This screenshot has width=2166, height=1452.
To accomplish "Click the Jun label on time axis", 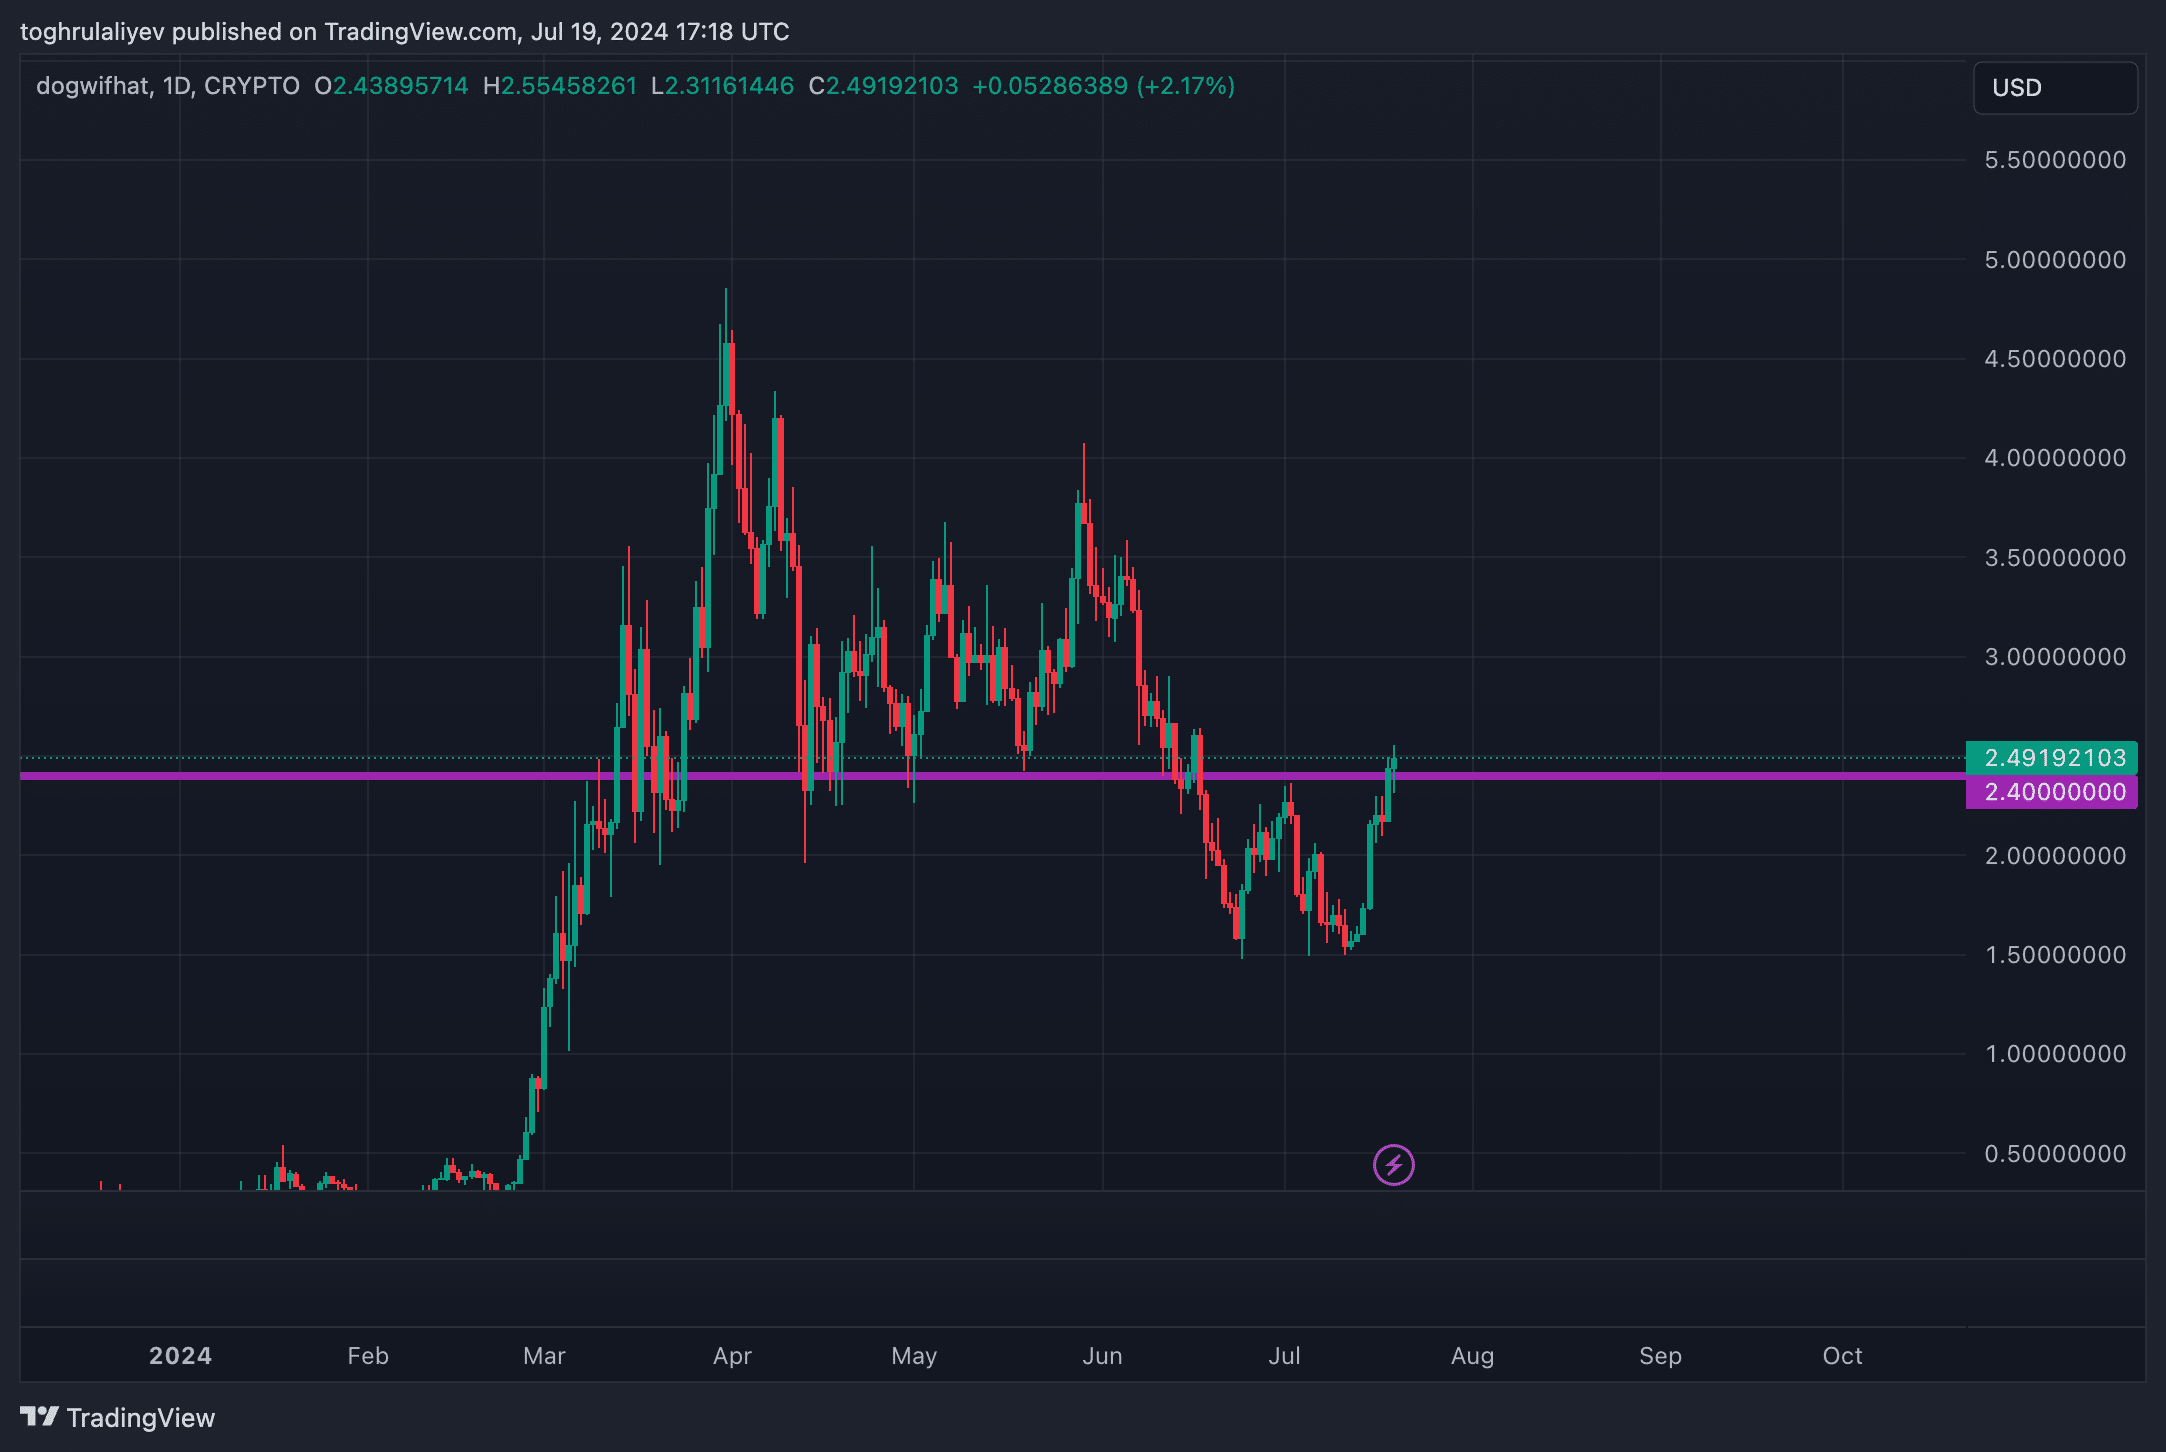I will click(1102, 1356).
